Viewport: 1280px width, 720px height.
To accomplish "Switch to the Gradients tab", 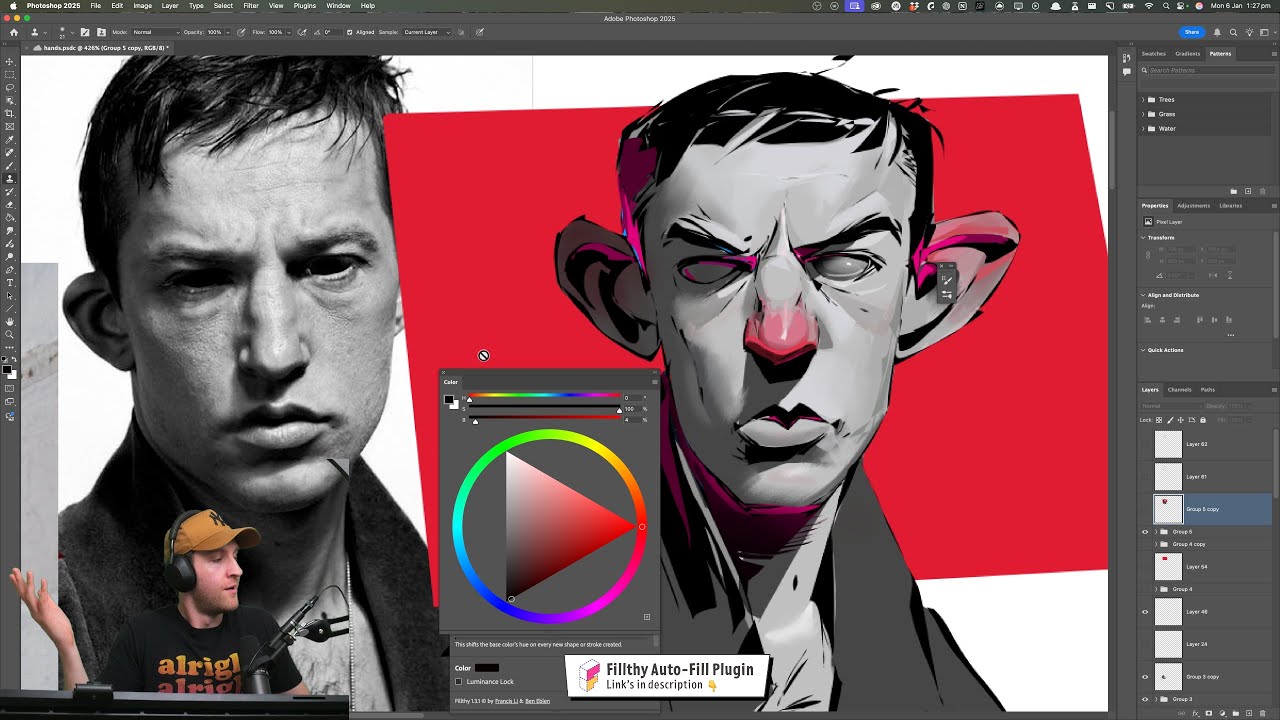I will [x=1188, y=54].
